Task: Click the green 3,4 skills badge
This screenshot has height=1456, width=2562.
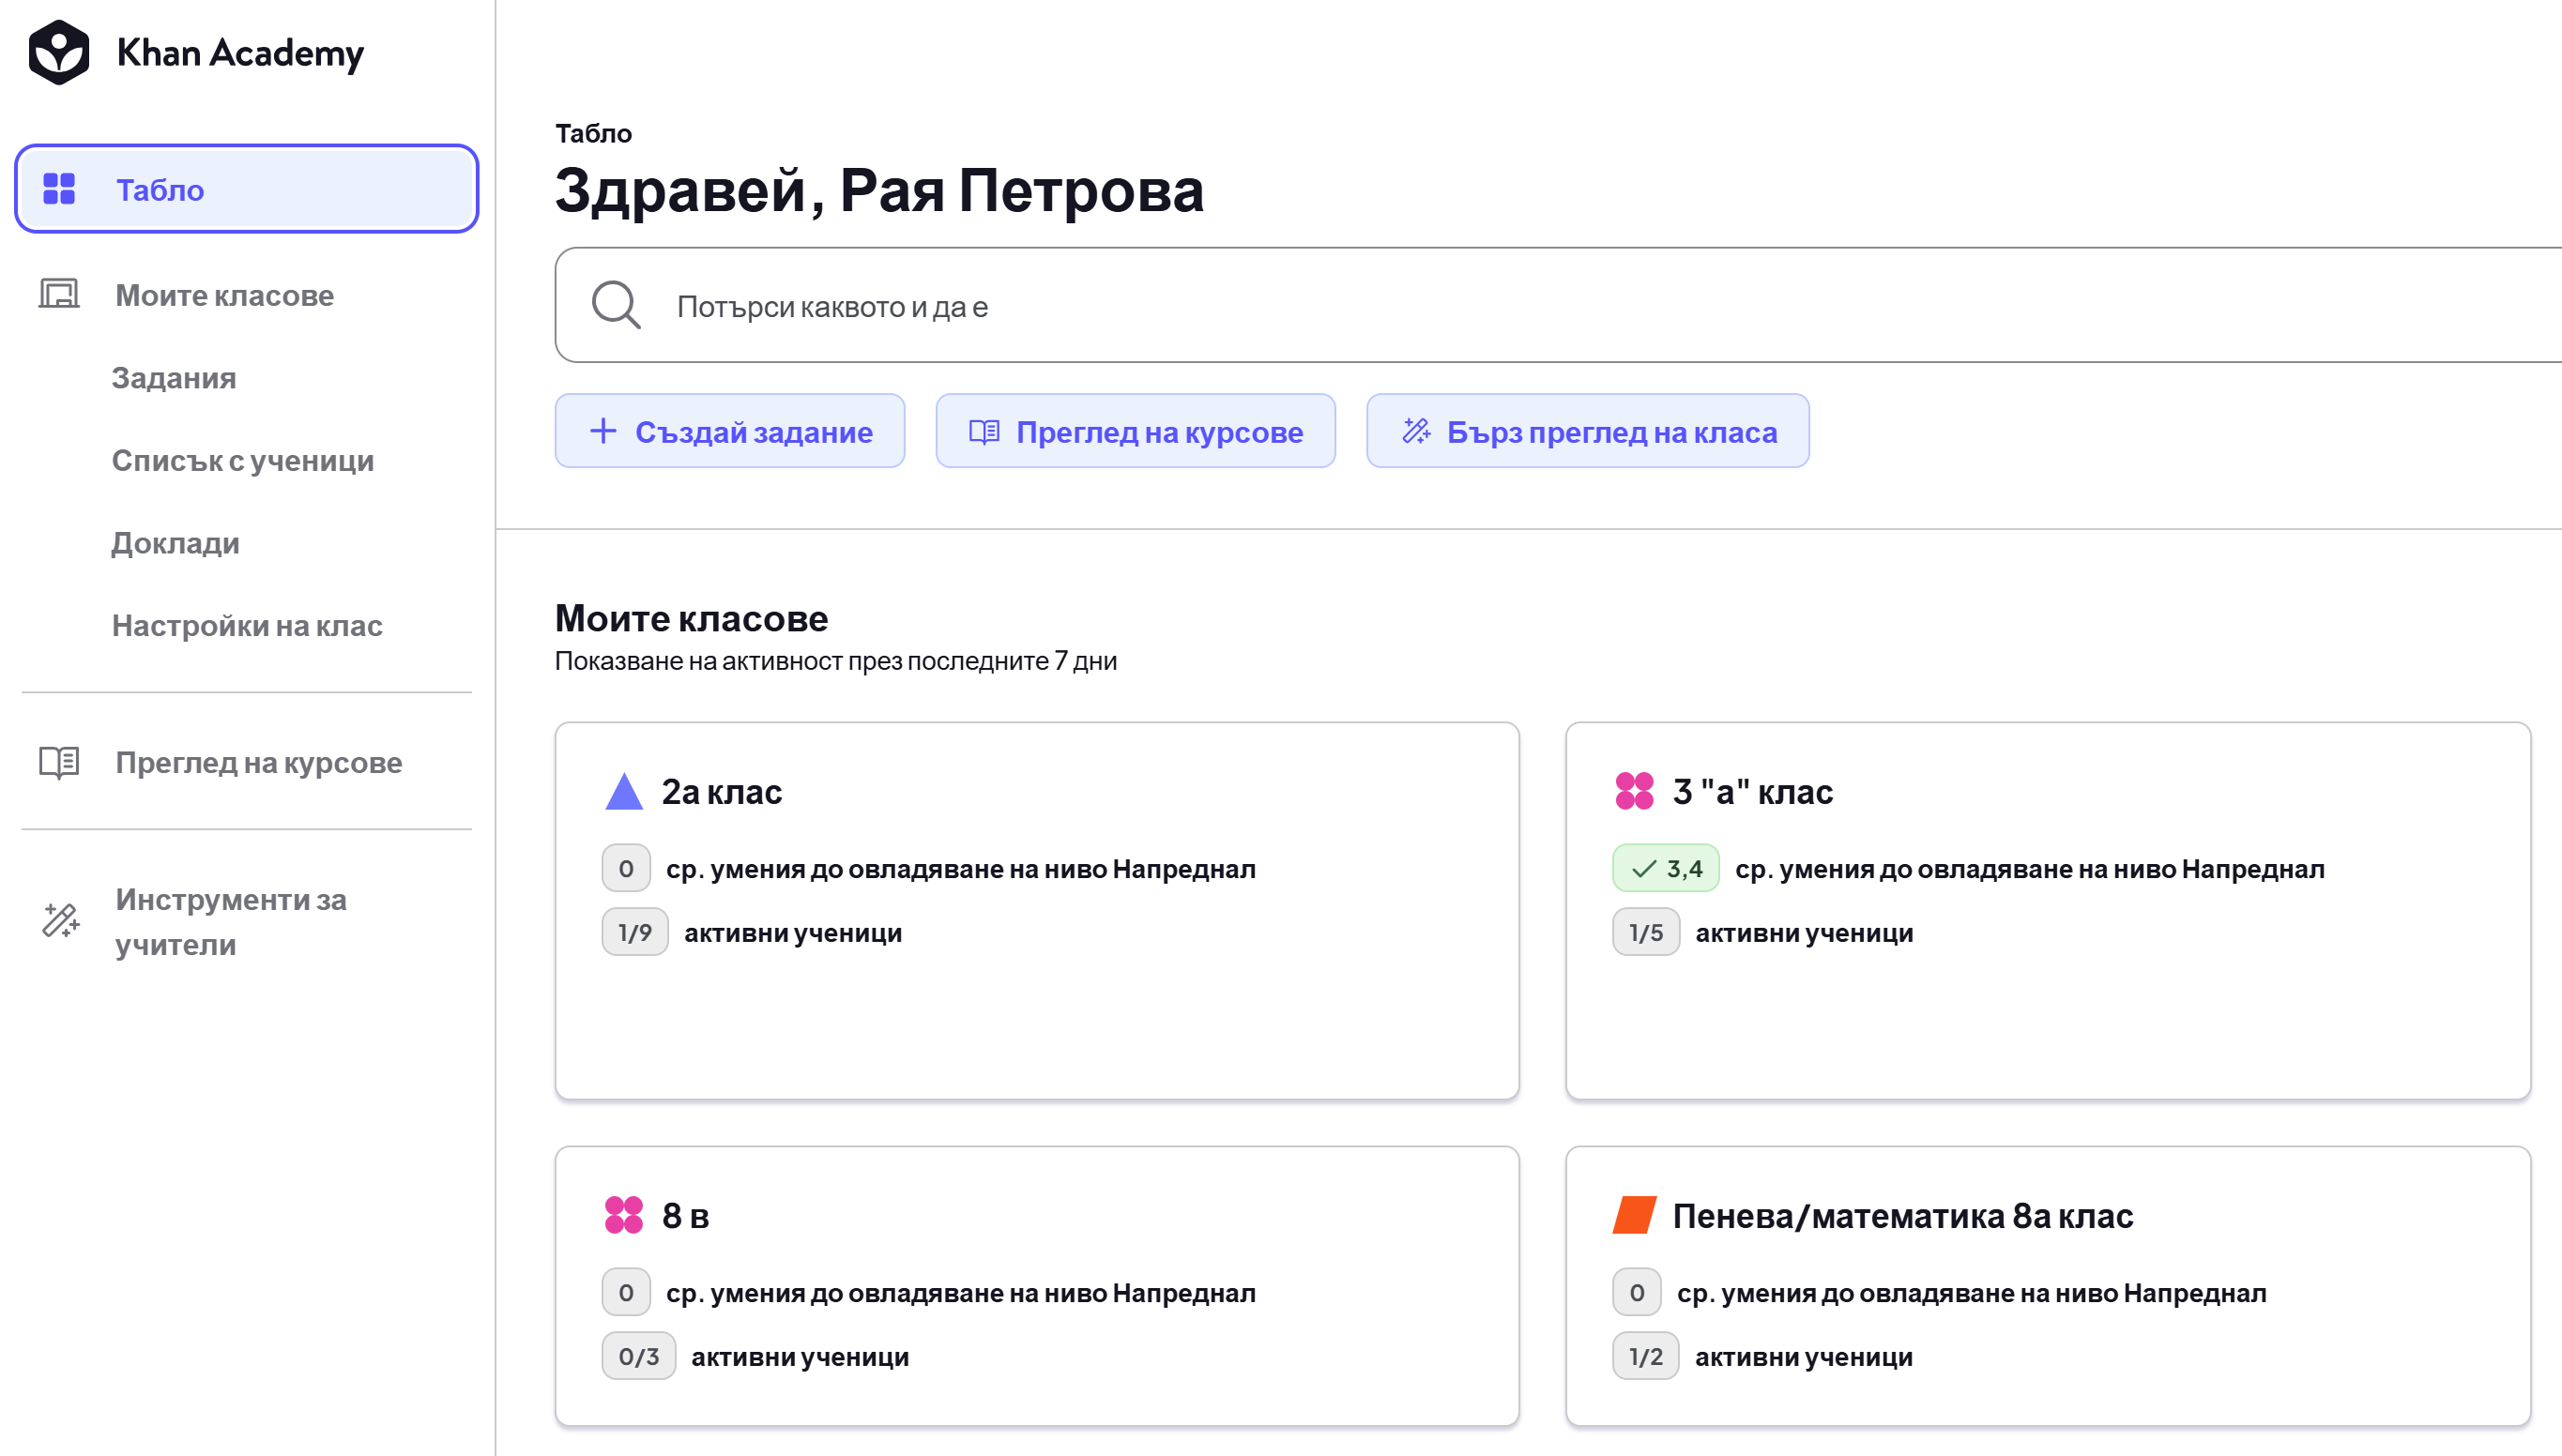Action: pos(1665,868)
